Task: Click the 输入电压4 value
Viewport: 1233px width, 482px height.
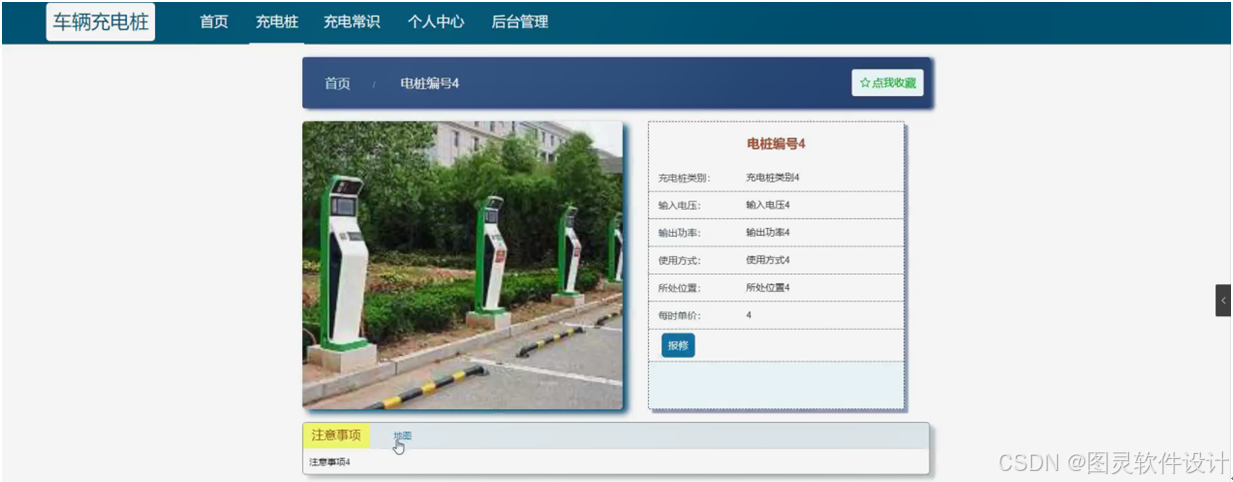Action: (x=767, y=205)
